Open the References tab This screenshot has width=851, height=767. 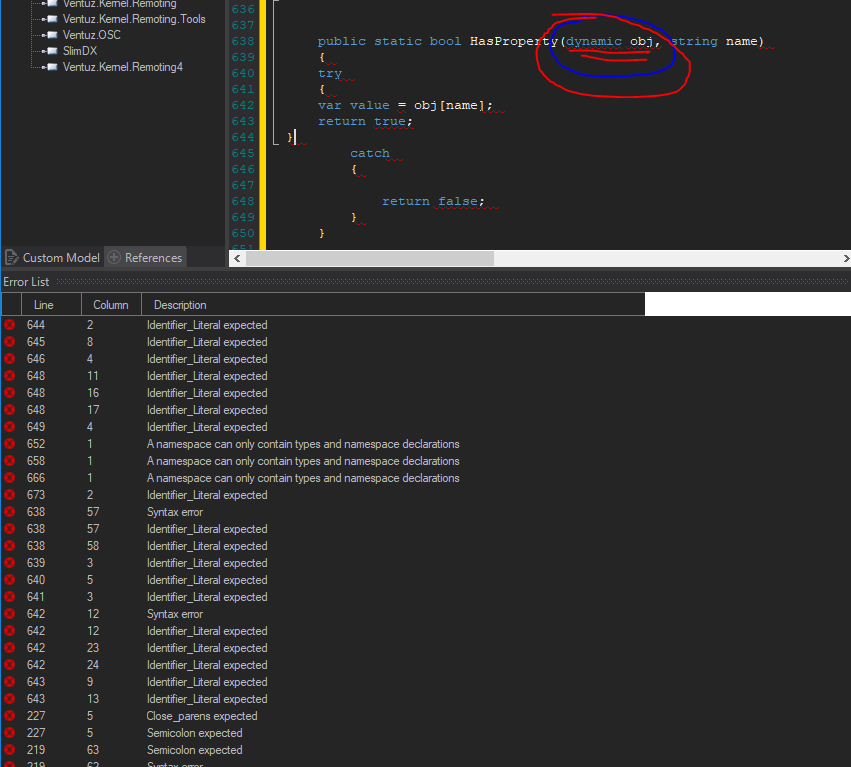coord(153,258)
